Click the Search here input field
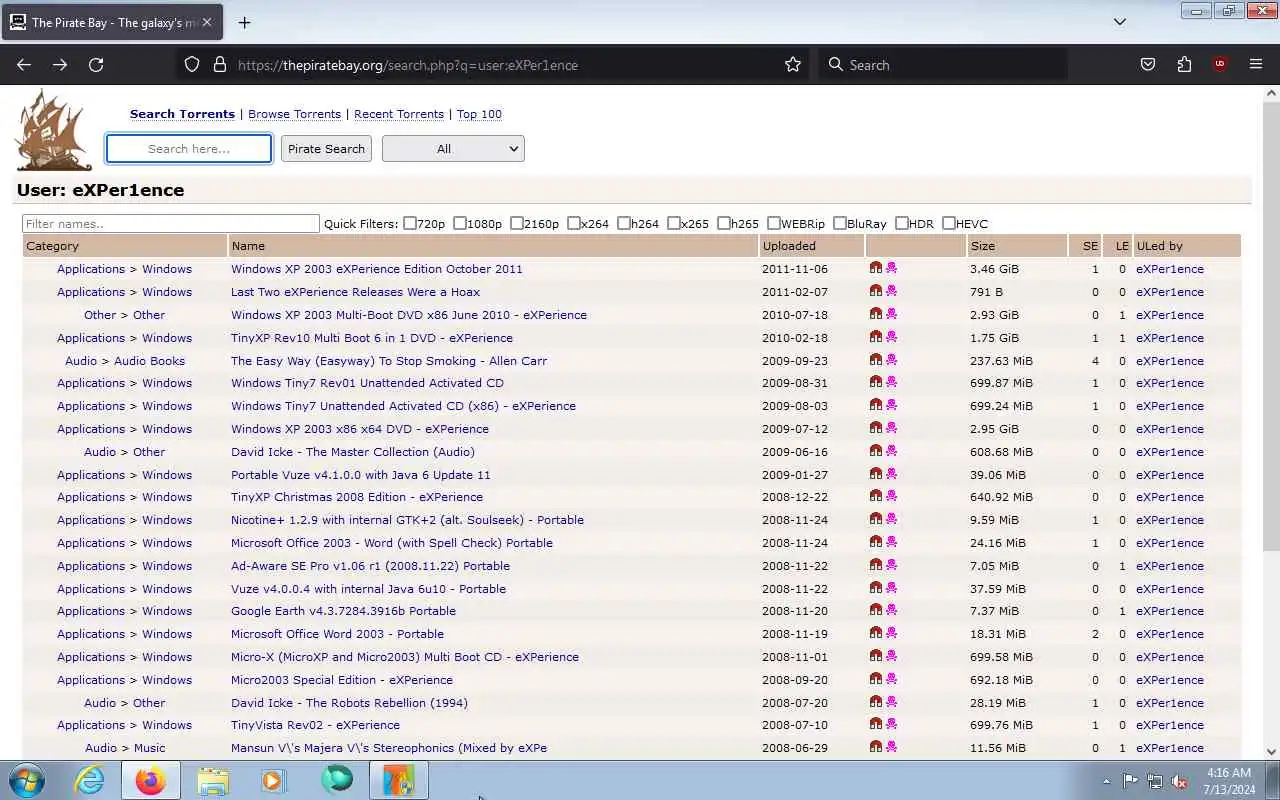1280x800 pixels. pyautogui.click(x=189, y=149)
